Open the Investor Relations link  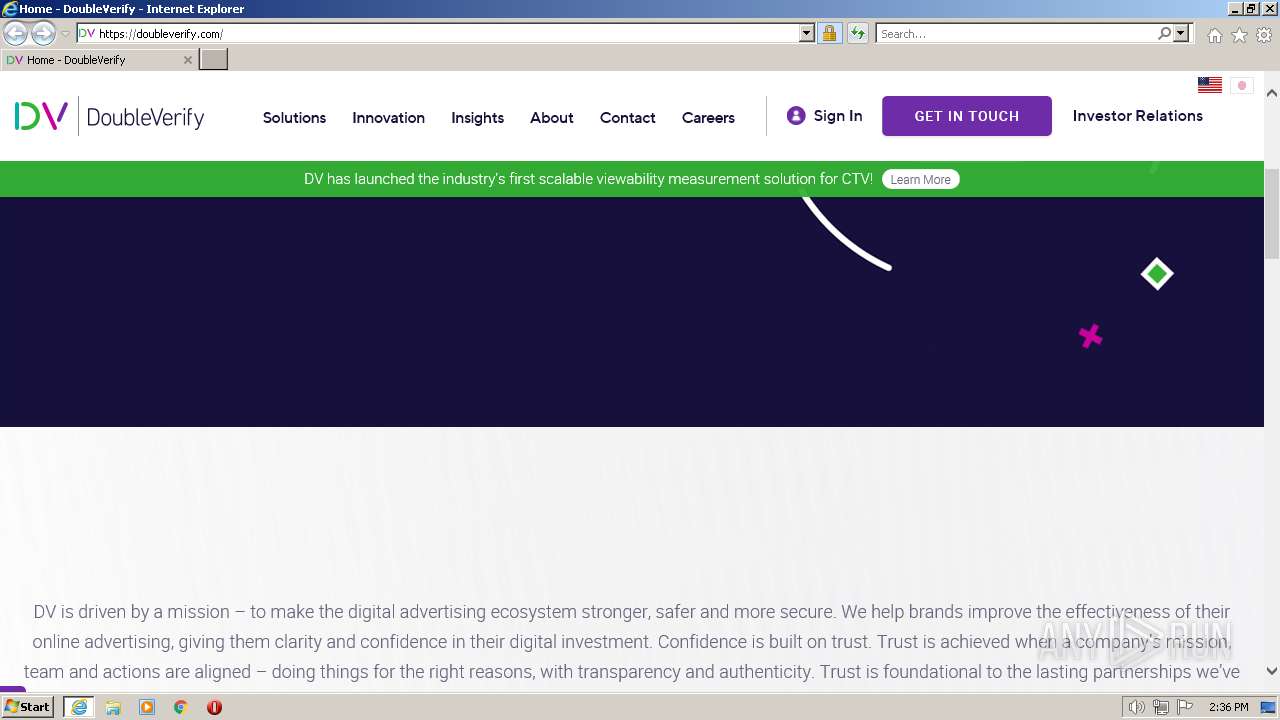tap(1138, 116)
